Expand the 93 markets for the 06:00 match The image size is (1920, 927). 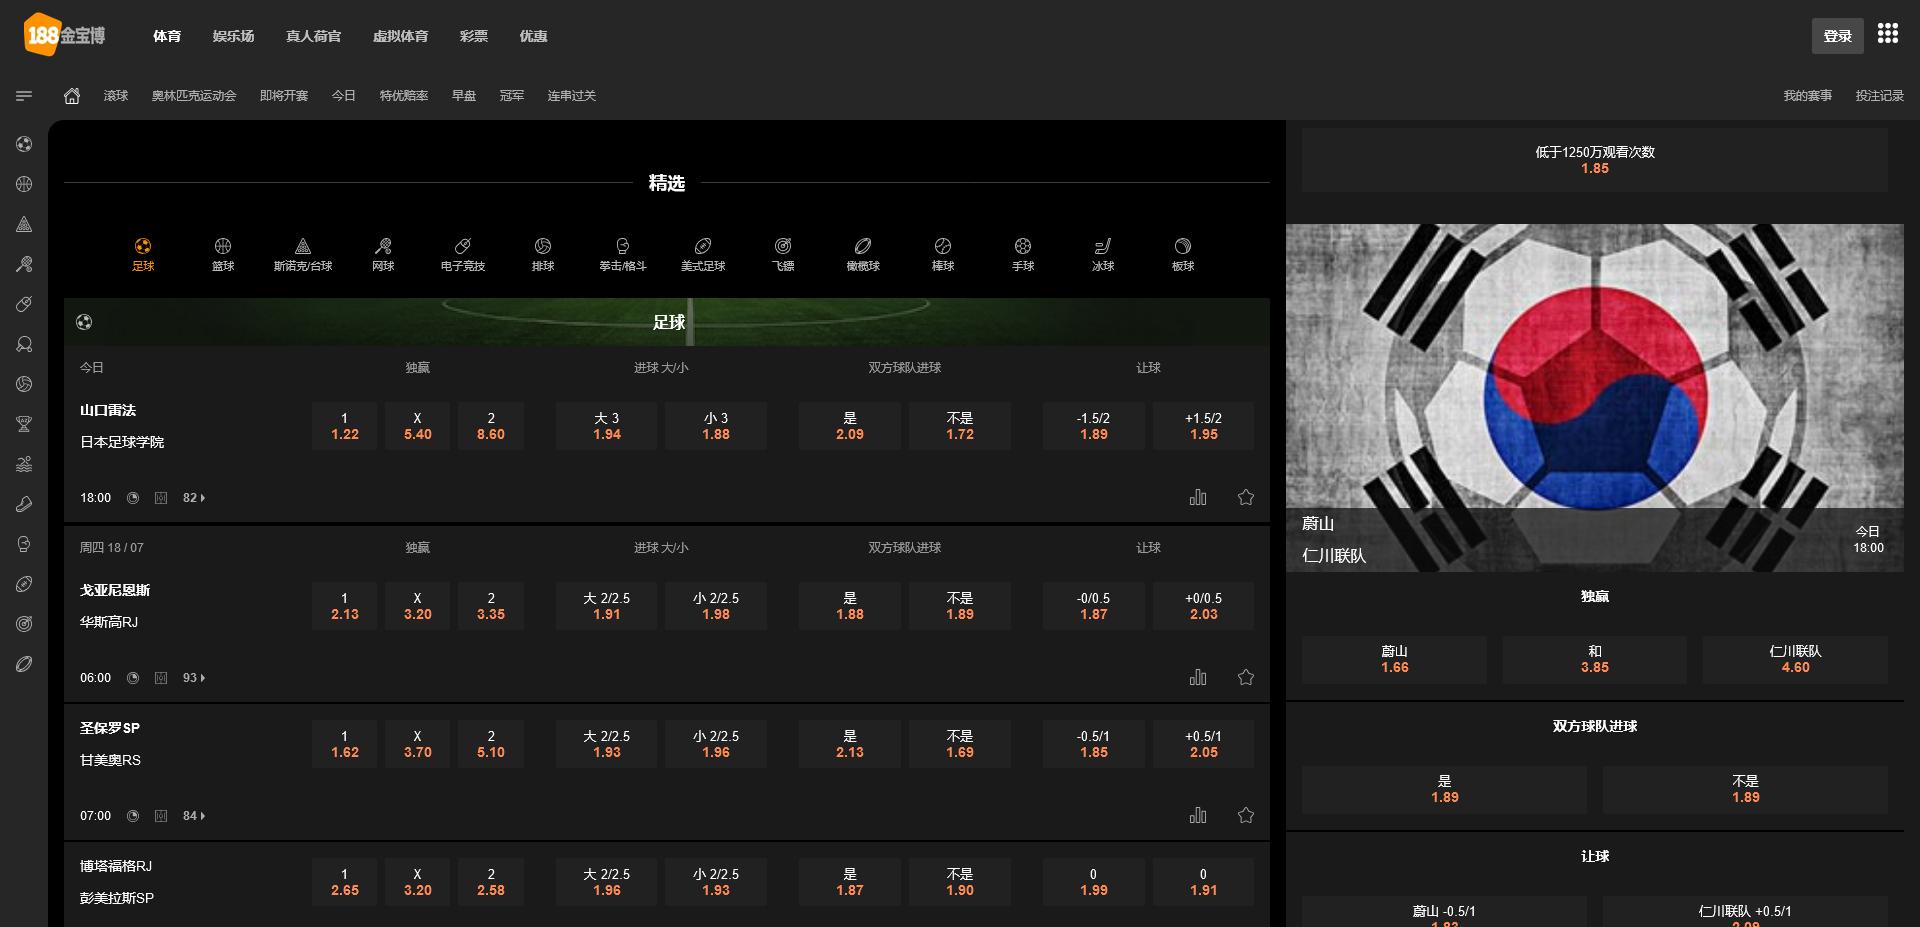point(194,678)
